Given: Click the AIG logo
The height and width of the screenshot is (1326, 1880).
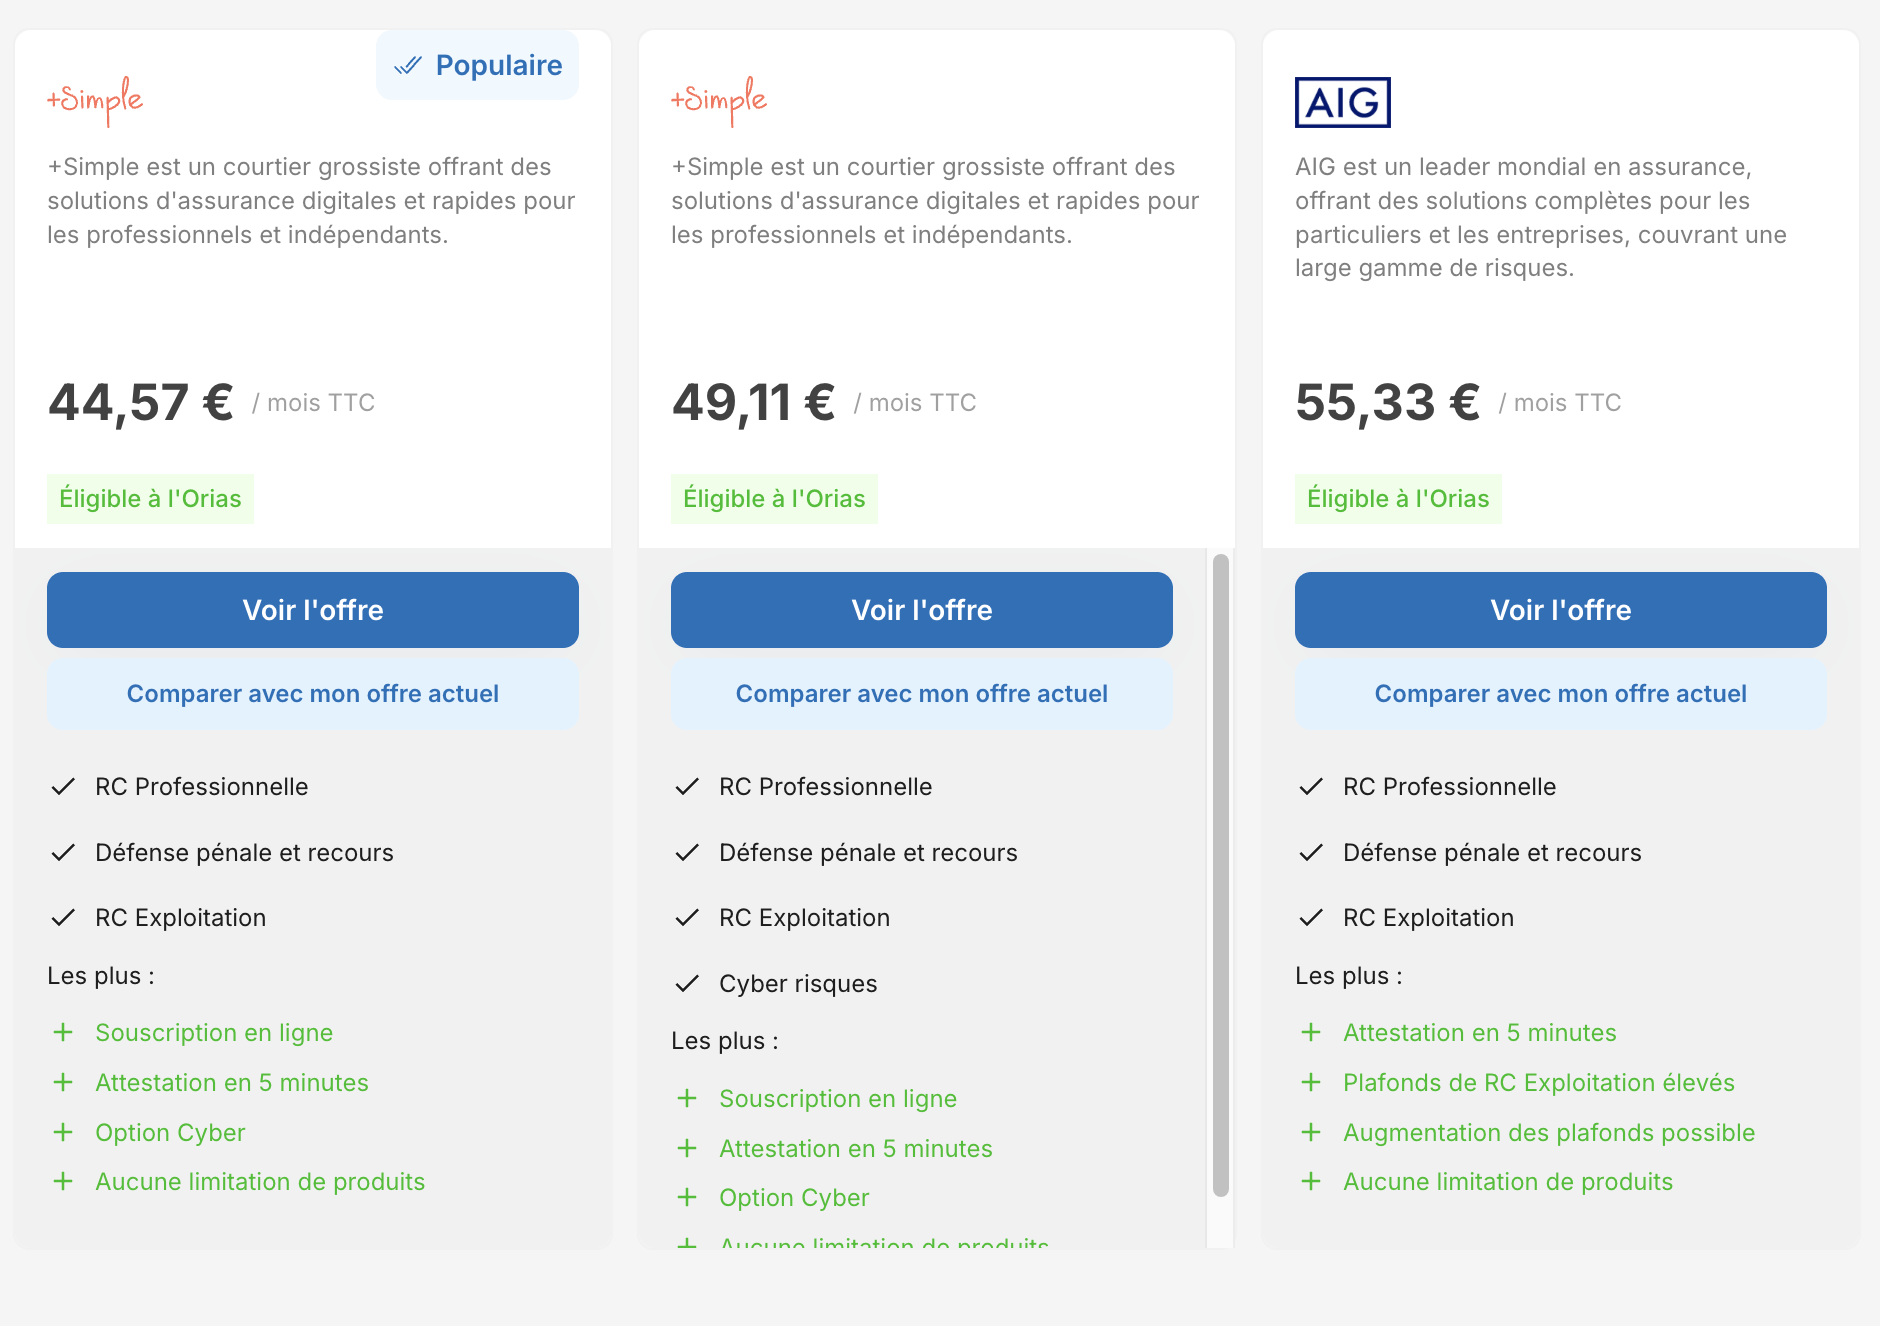Looking at the screenshot, I should pos(1343,102).
